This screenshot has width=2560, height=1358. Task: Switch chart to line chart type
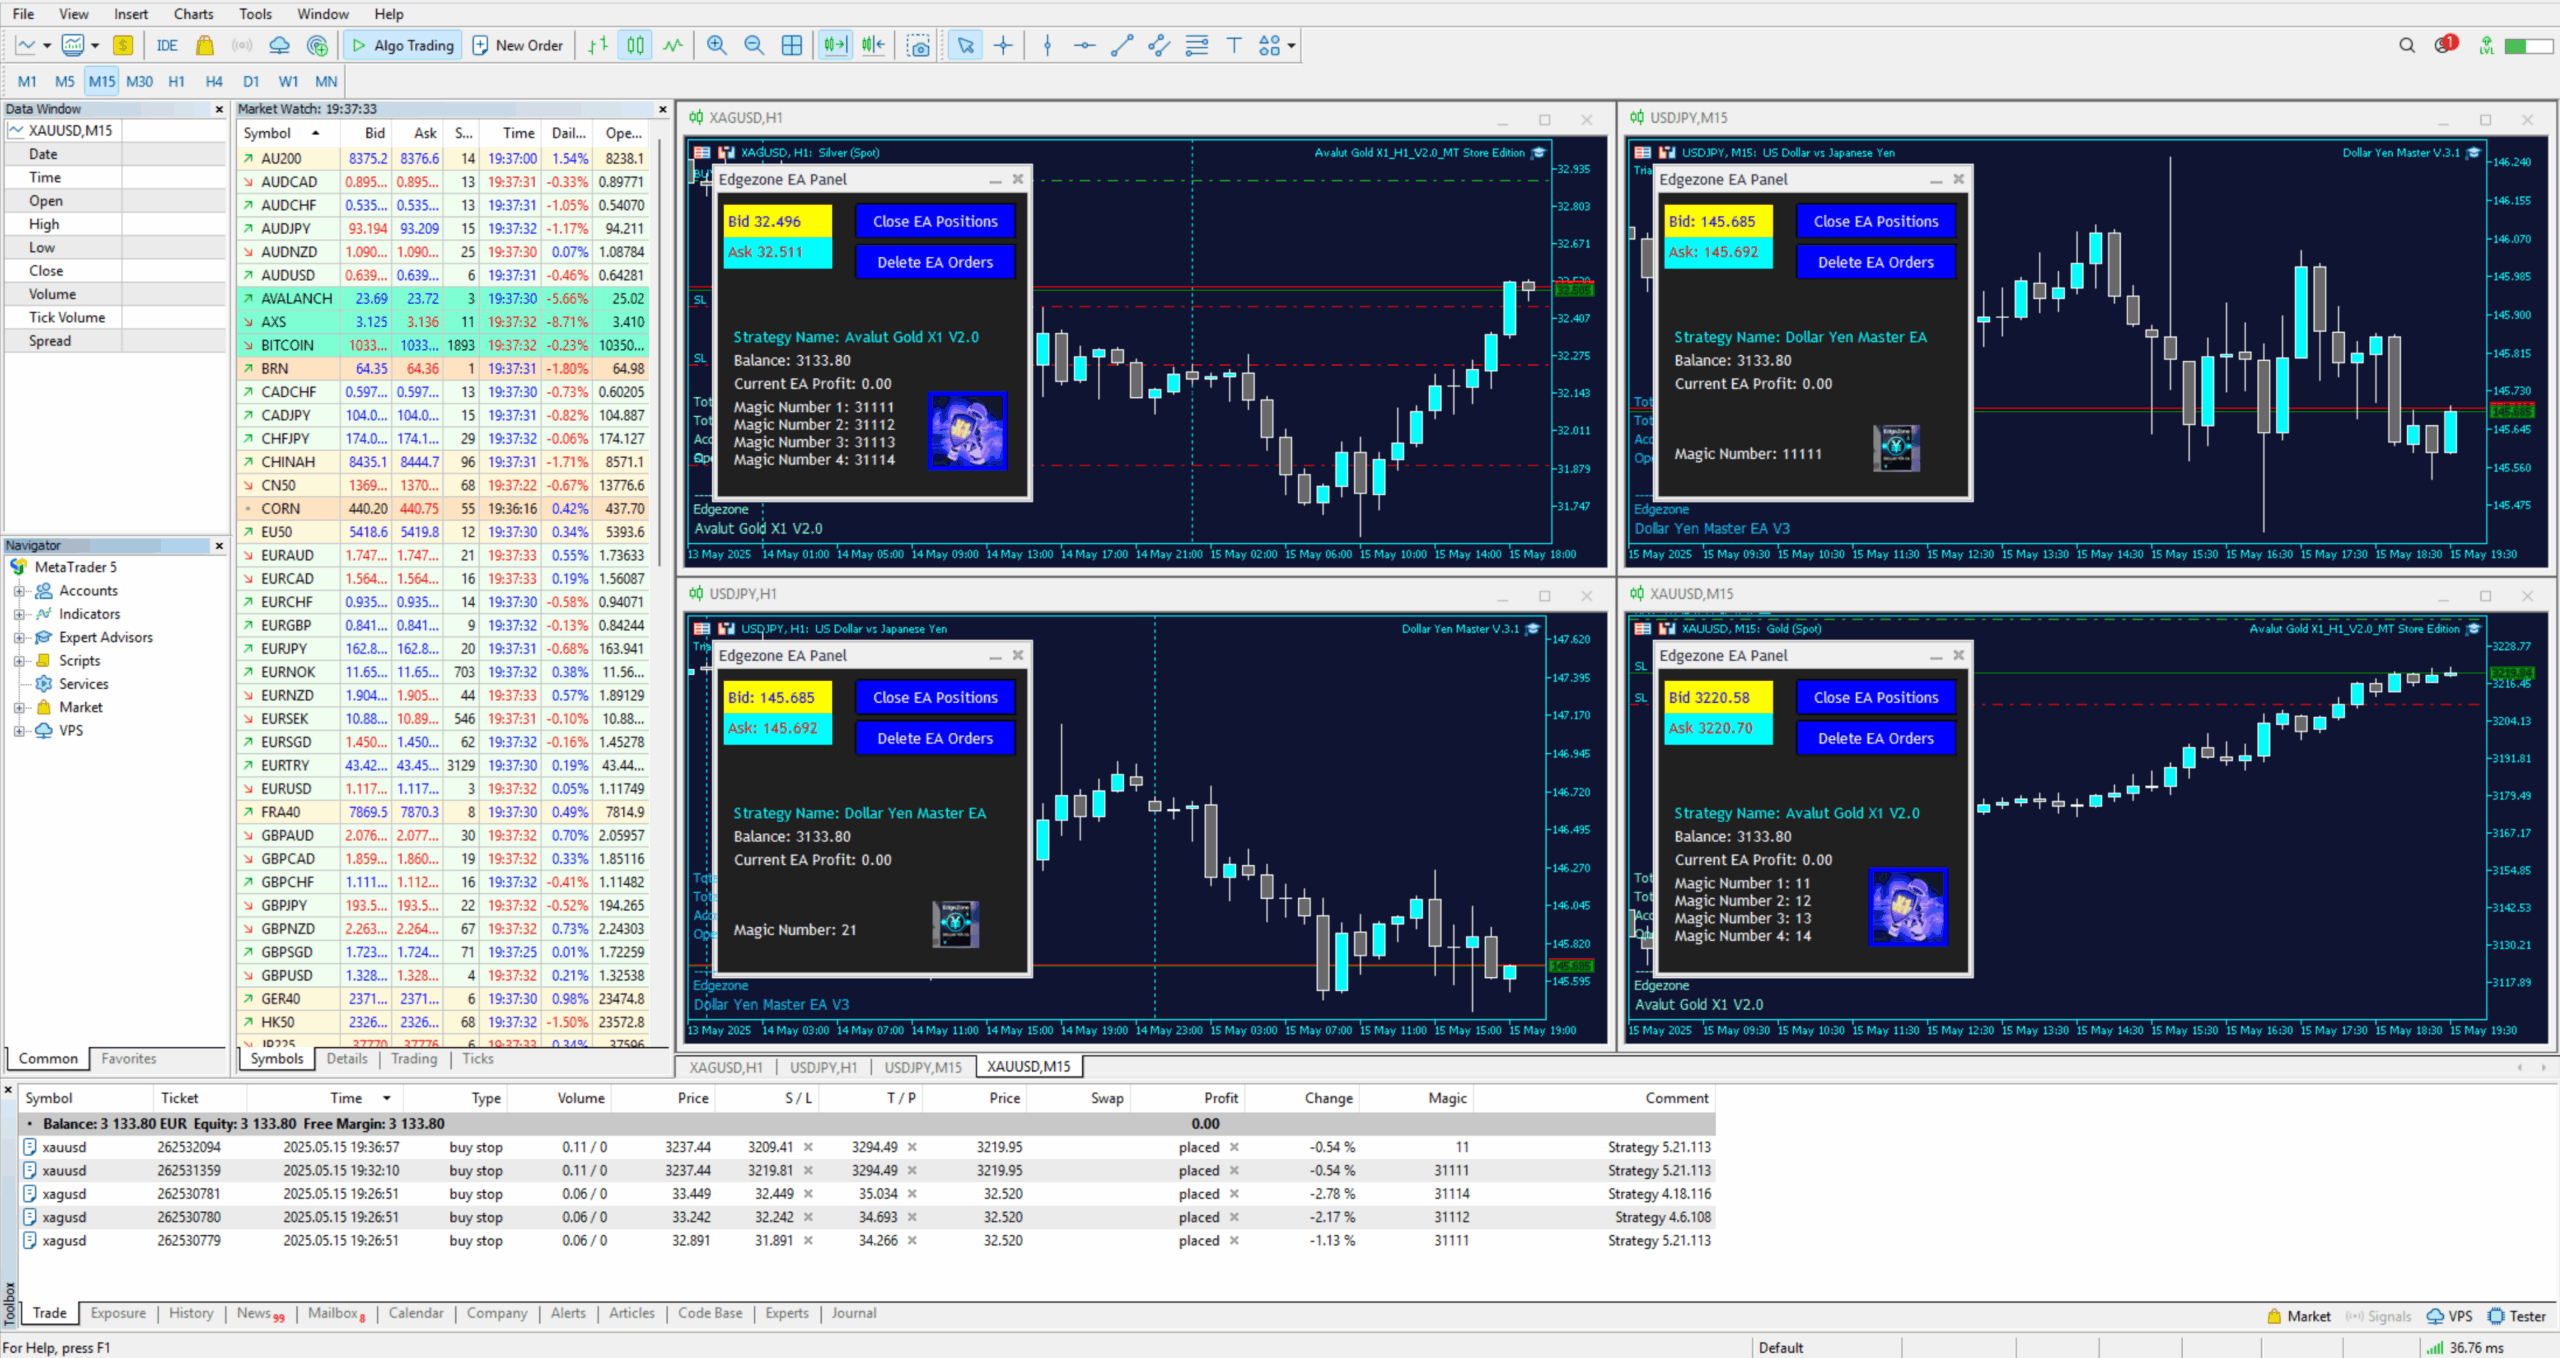[x=673, y=45]
